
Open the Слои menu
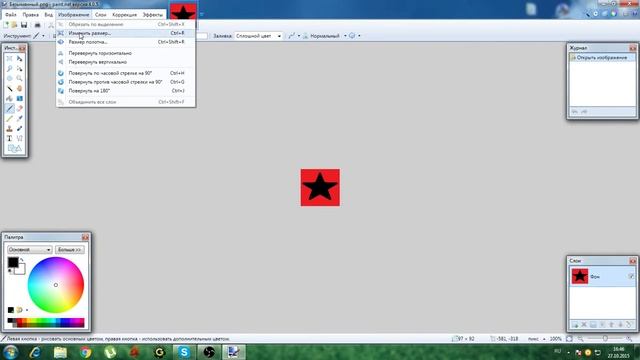tap(100, 15)
